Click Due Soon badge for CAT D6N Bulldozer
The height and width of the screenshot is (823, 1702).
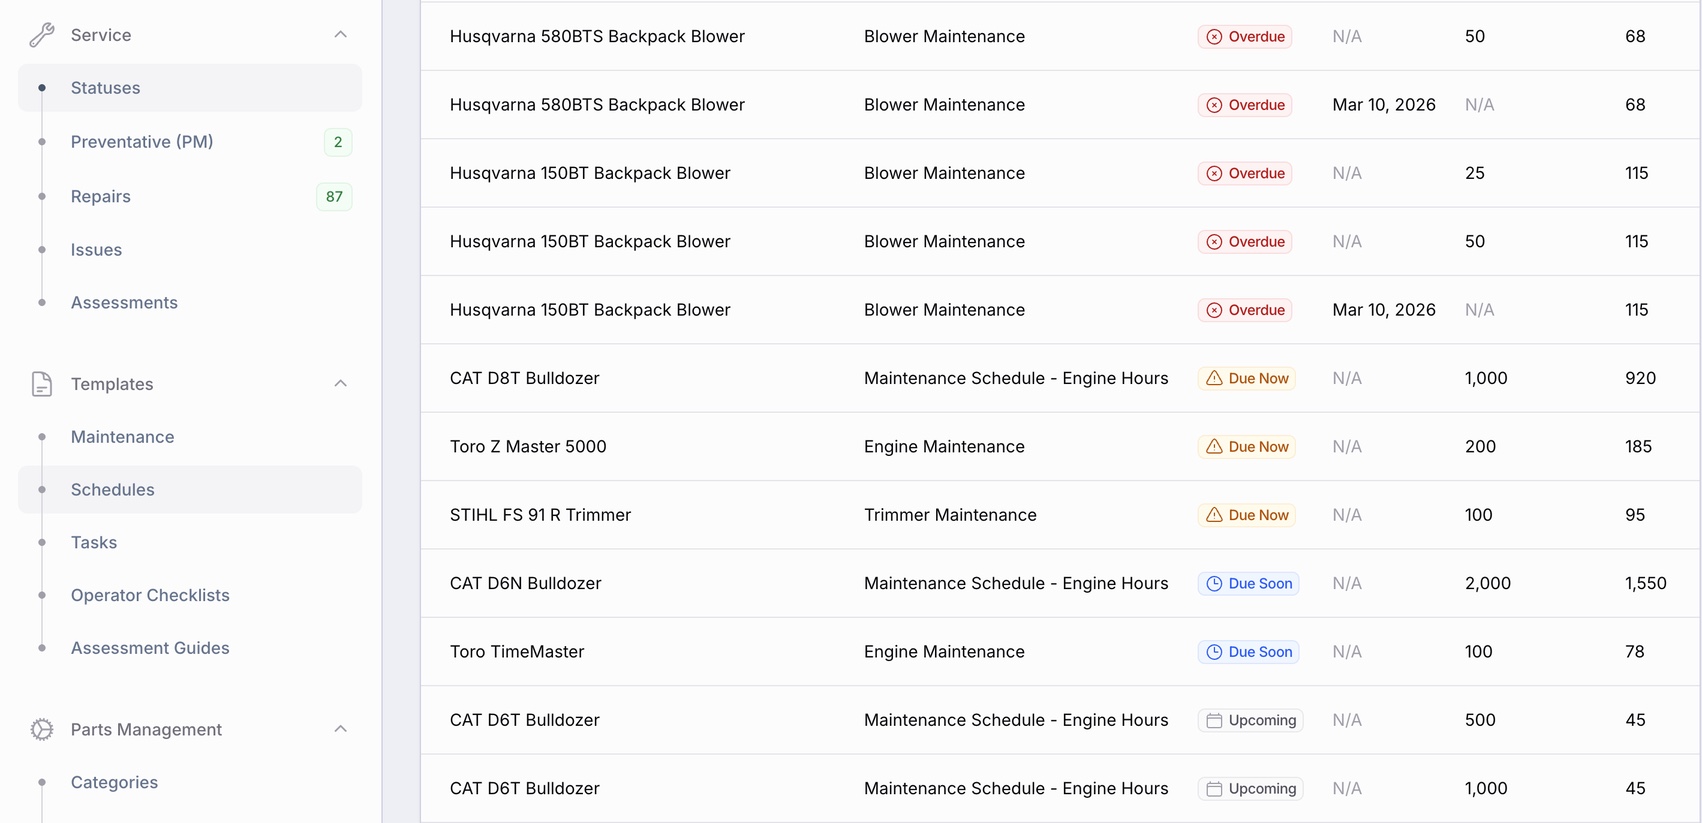point(1249,584)
